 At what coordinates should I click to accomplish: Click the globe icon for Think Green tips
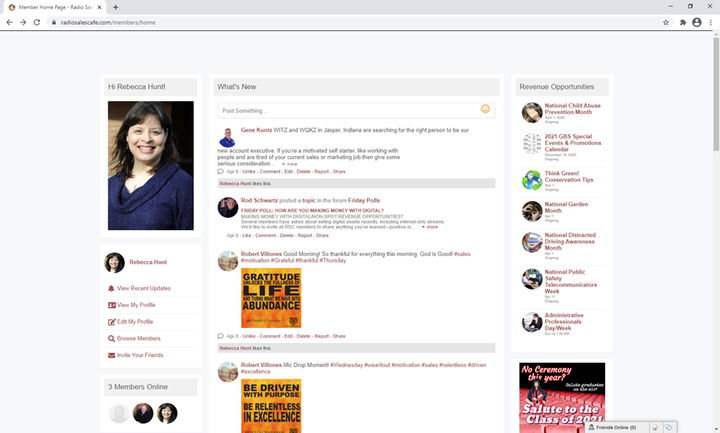[532, 180]
